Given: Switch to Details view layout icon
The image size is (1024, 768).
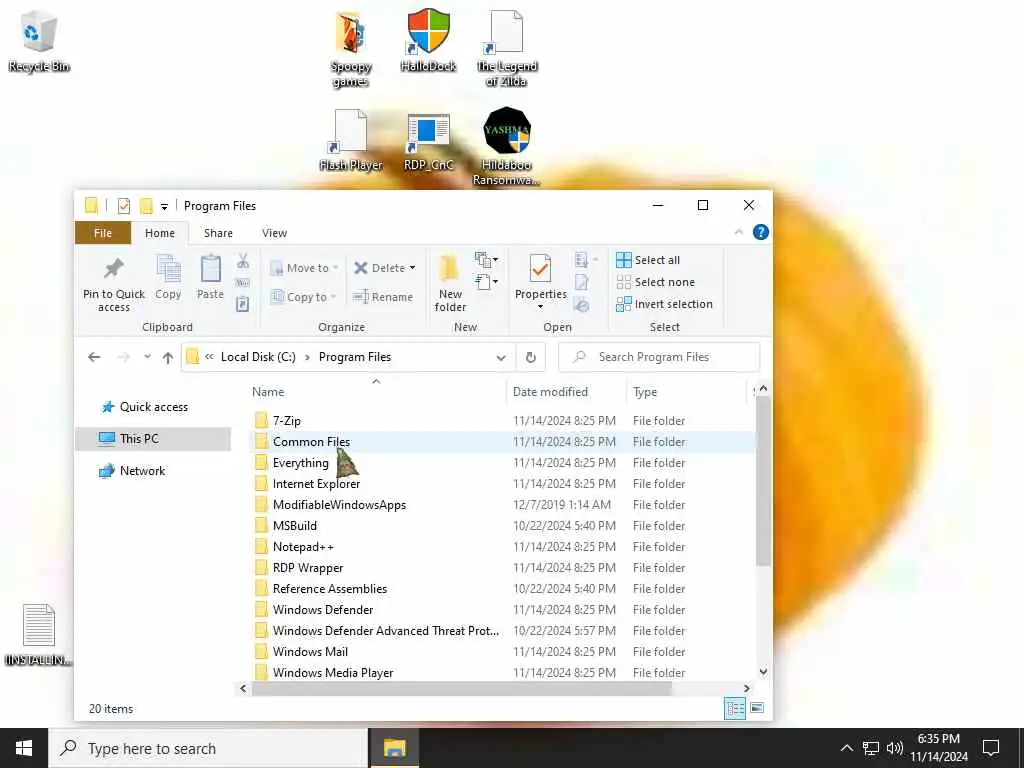Looking at the screenshot, I should [735, 708].
